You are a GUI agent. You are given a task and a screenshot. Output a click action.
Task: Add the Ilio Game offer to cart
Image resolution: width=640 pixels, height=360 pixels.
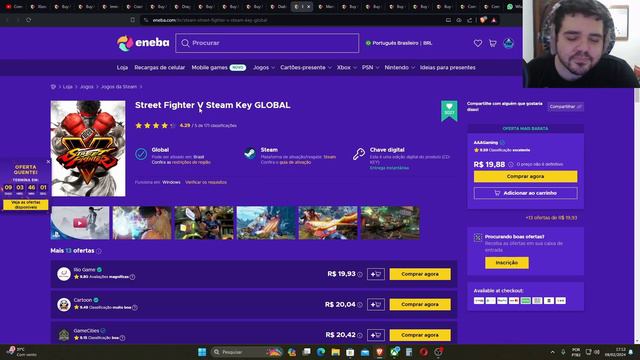[x=376, y=274]
